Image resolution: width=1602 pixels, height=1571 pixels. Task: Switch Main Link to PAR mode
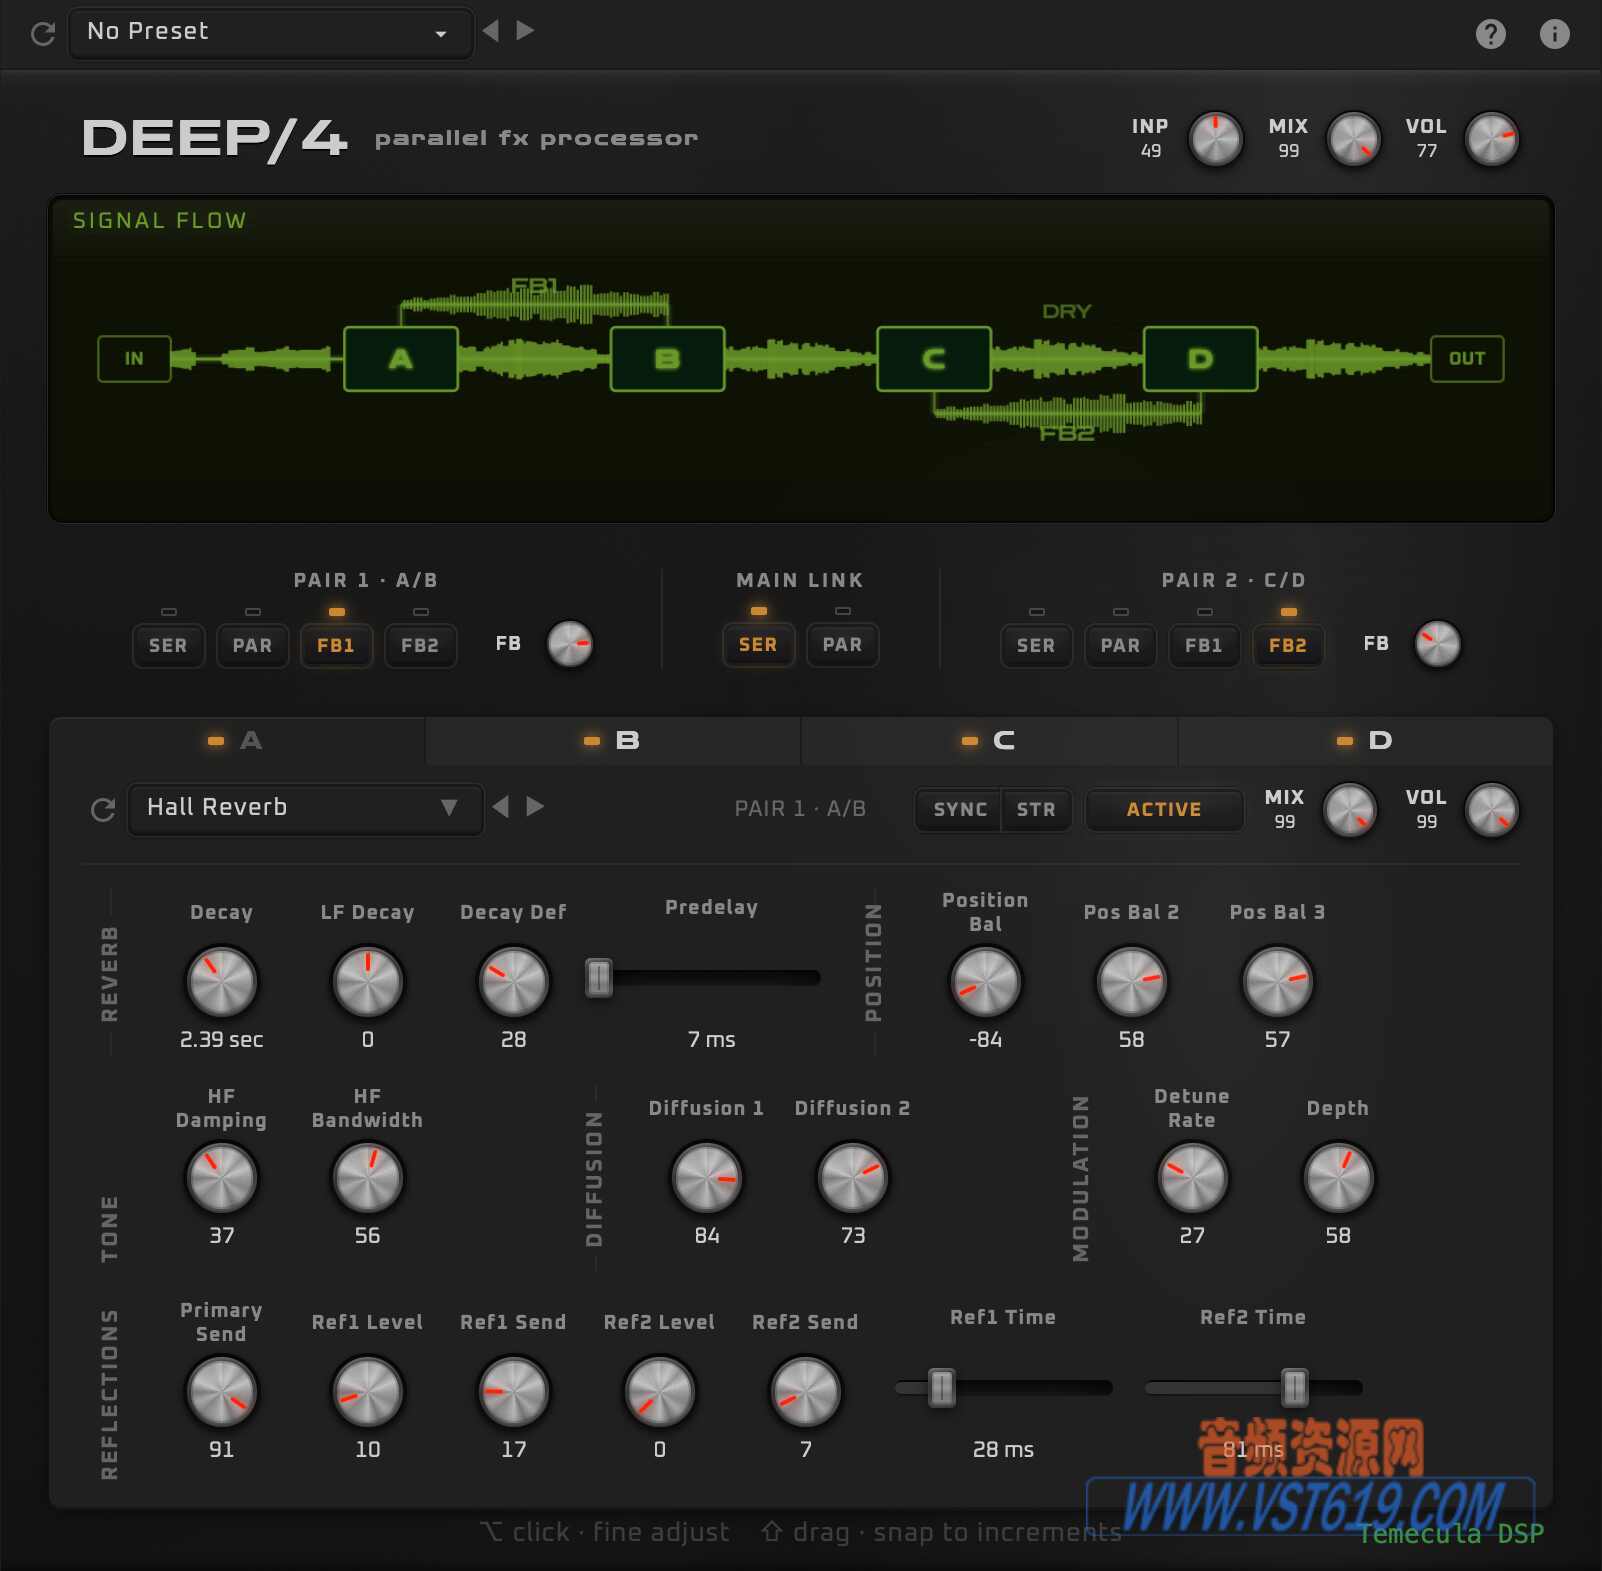[x=842, y=645]
